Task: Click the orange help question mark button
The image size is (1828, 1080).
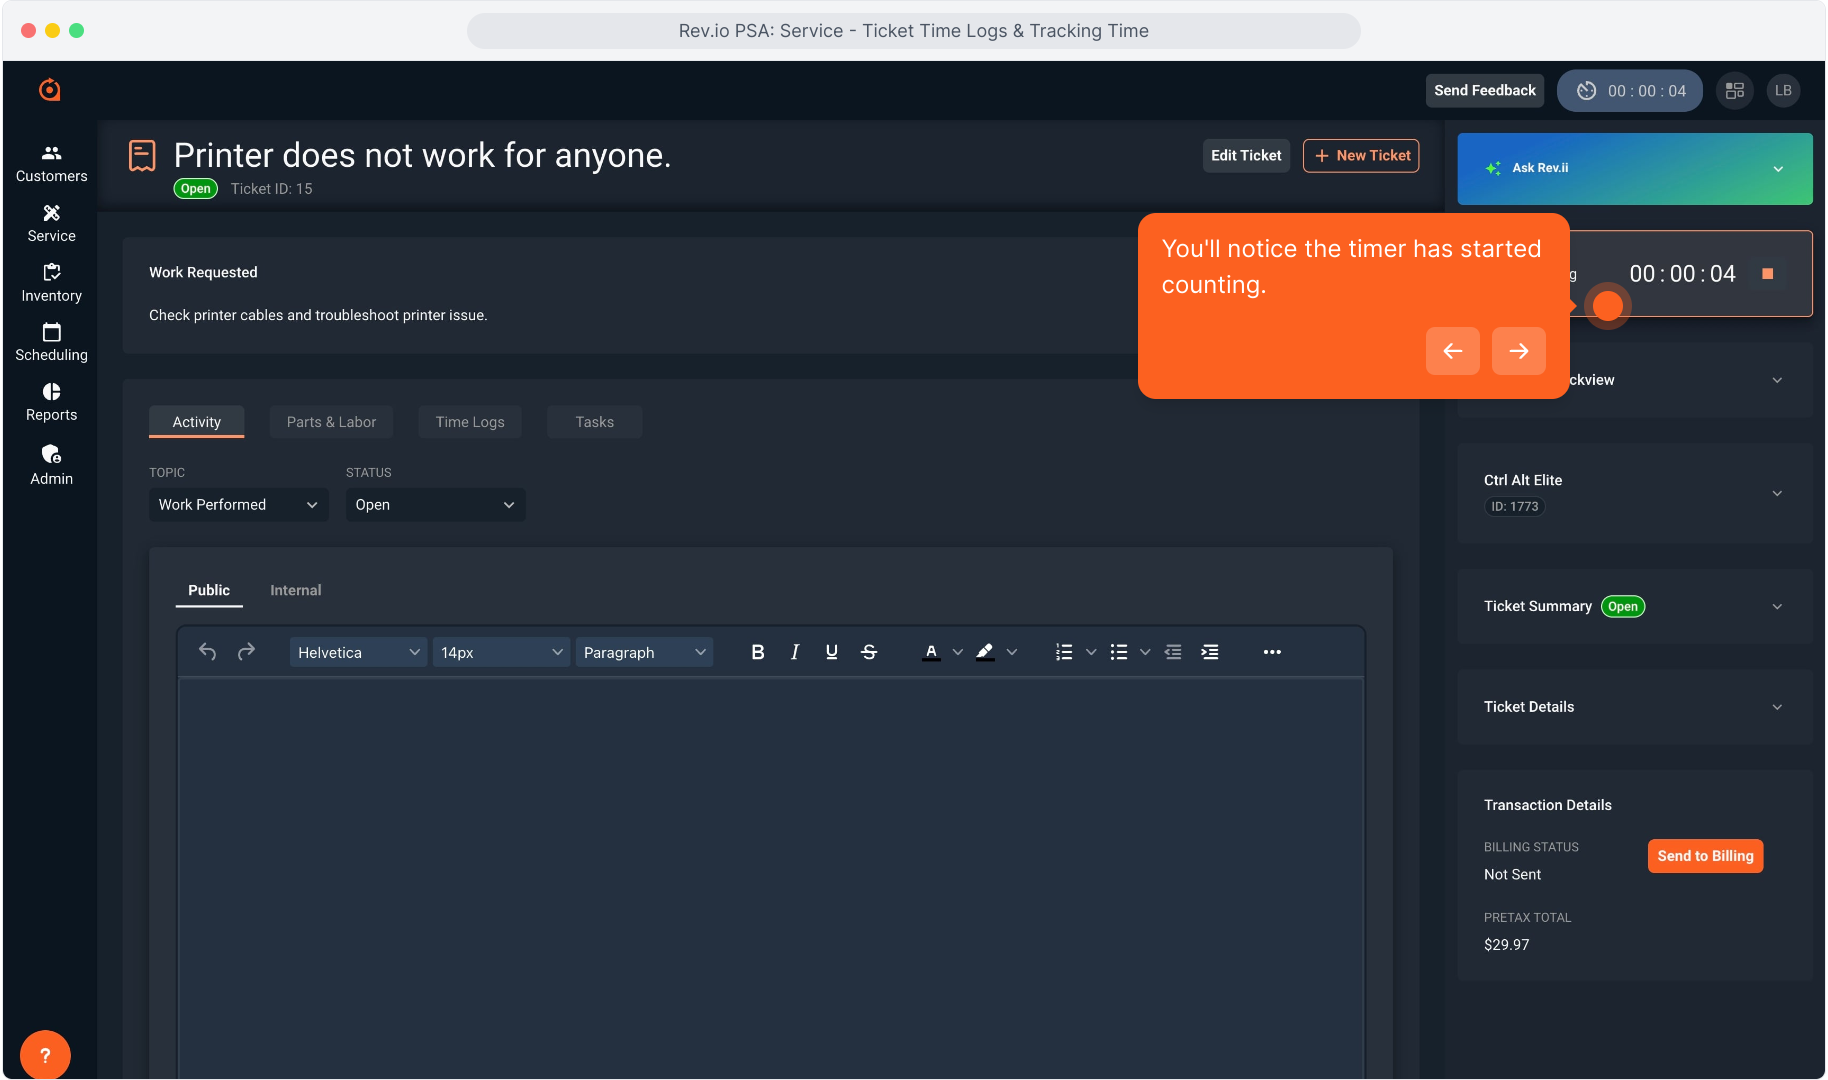Action: click(45, 1055)
